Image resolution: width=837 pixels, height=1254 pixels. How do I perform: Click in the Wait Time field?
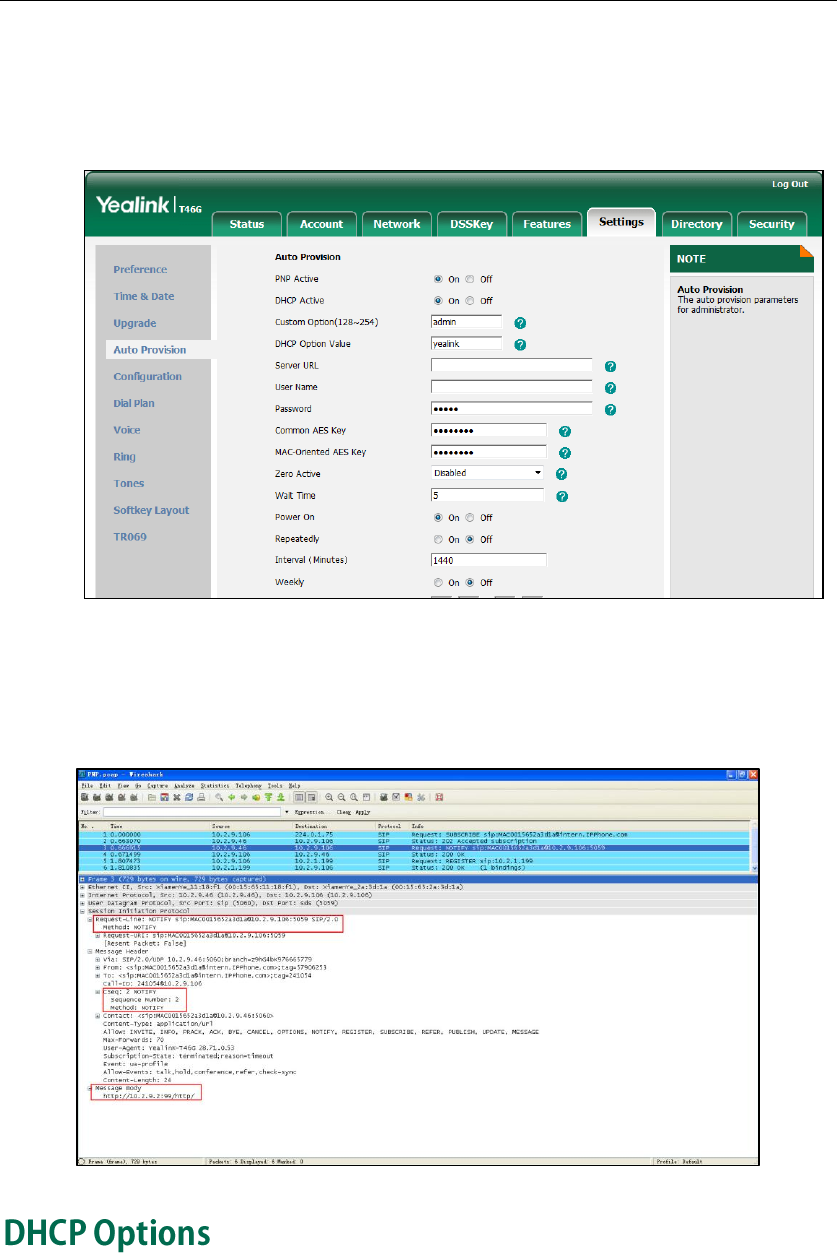[x=488, y=495]
